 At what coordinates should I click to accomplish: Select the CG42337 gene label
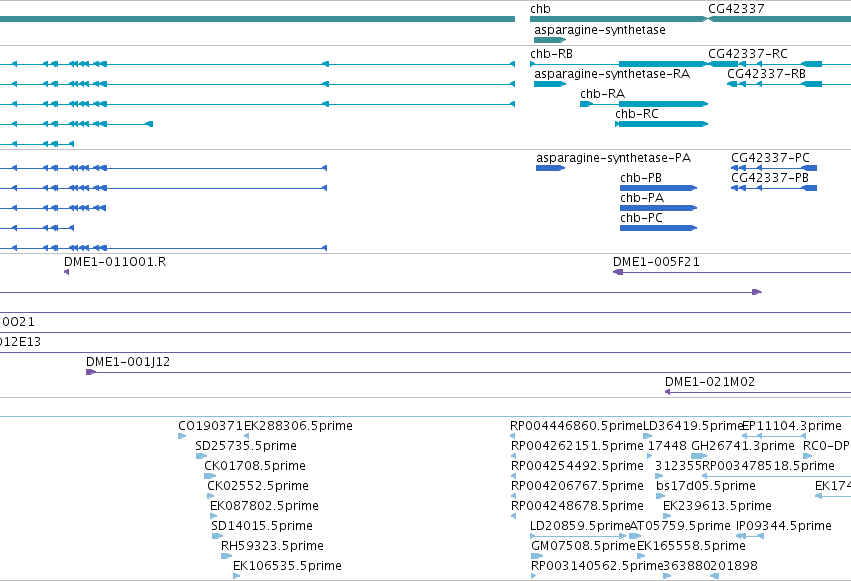click(x=736, y=9)
